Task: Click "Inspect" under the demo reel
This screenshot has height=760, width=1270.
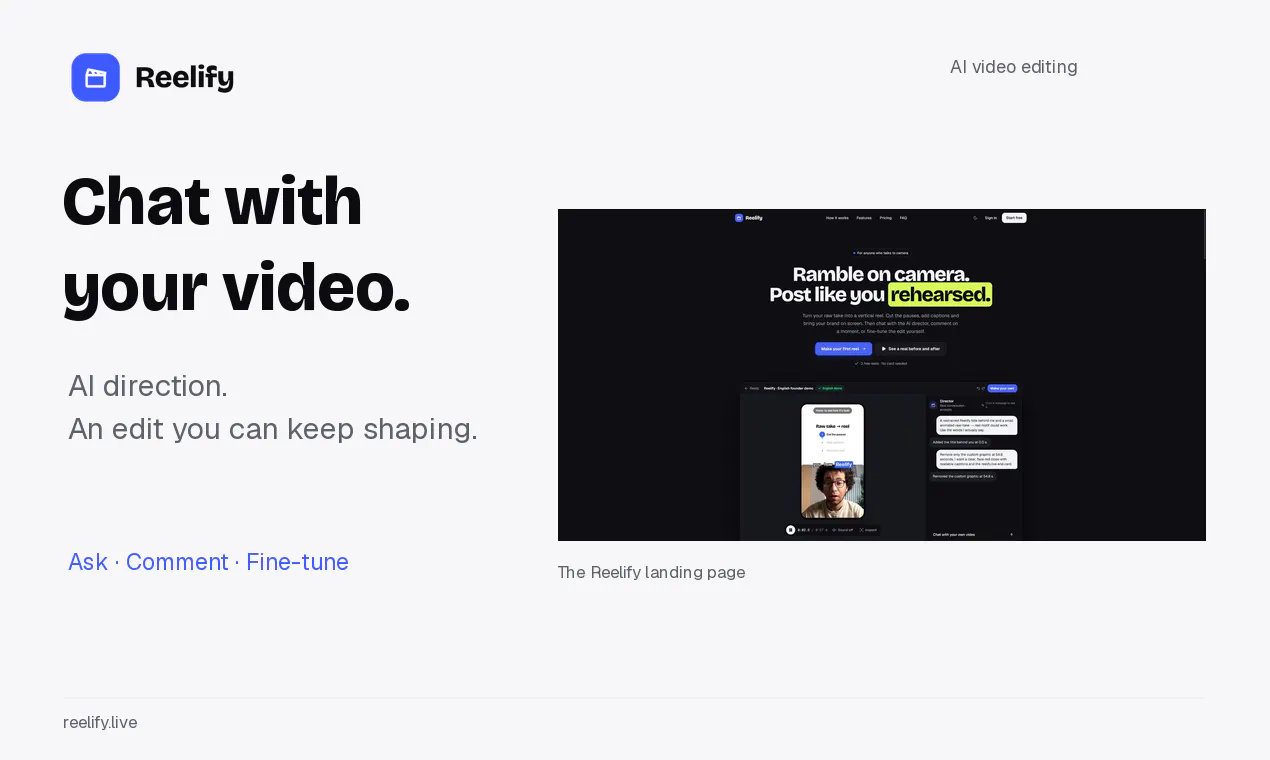Action: coord(868,530)
